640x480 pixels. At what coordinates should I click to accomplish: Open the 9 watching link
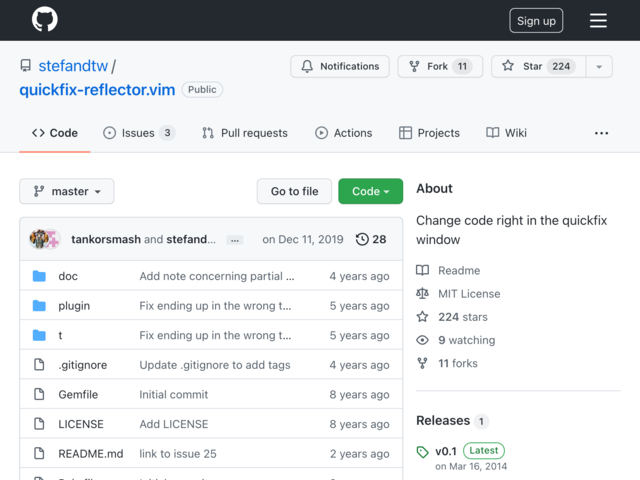point(467,340)
